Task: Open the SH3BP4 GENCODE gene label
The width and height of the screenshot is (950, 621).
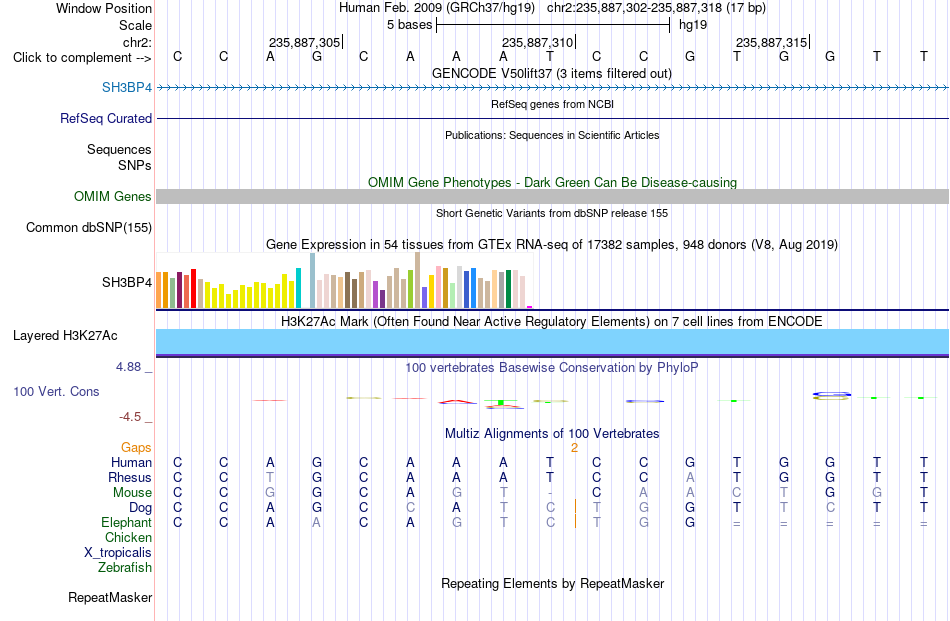Action: pyautogui.click(x=127, y=87)
